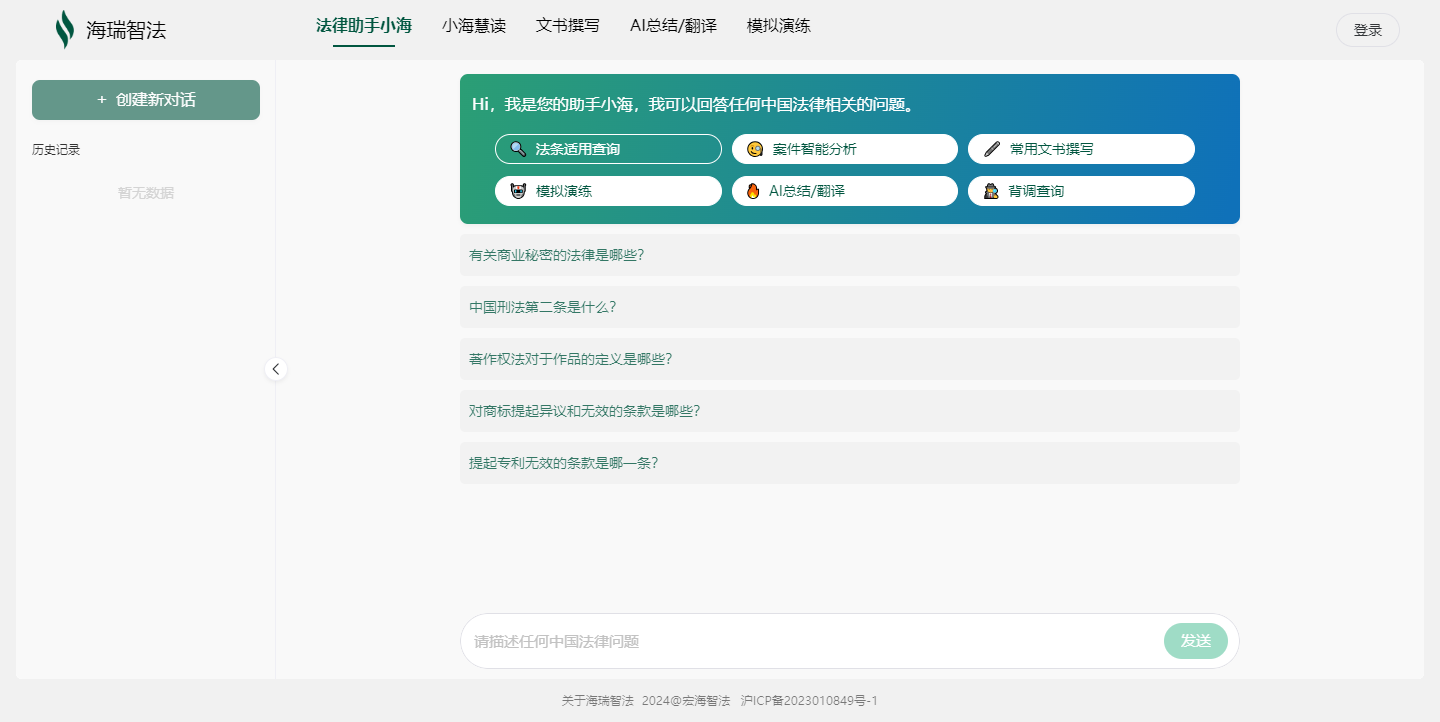
Task: Click the detective icon in 背调查询
Action: (x=991, y=191)
